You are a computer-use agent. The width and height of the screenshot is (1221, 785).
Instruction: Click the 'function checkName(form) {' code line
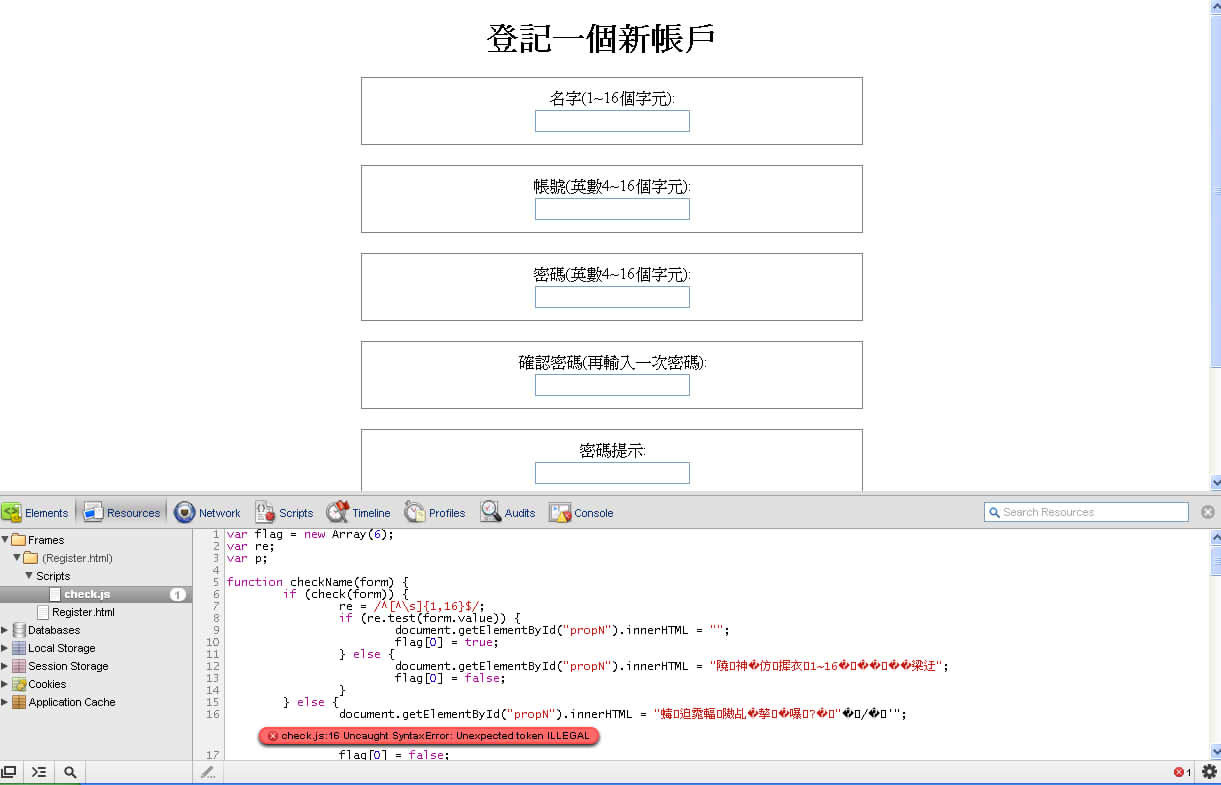(318, 582)
